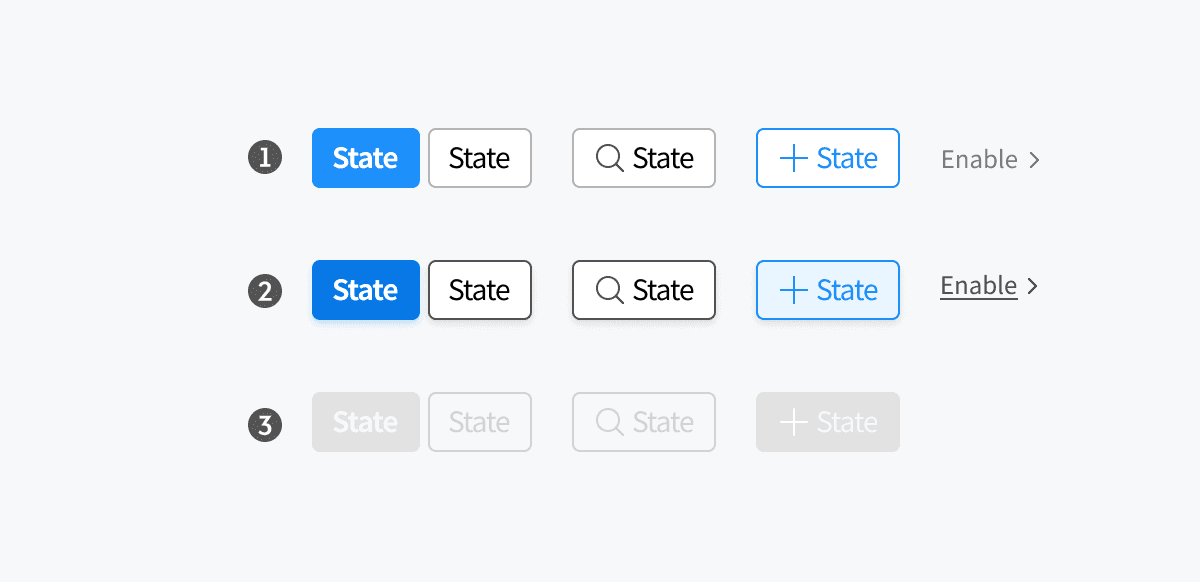The width and height of the screenshot is (1200, 582).
Task: Click the magnifier icon in row 1 search button
Action: click(x=610, y=158)
